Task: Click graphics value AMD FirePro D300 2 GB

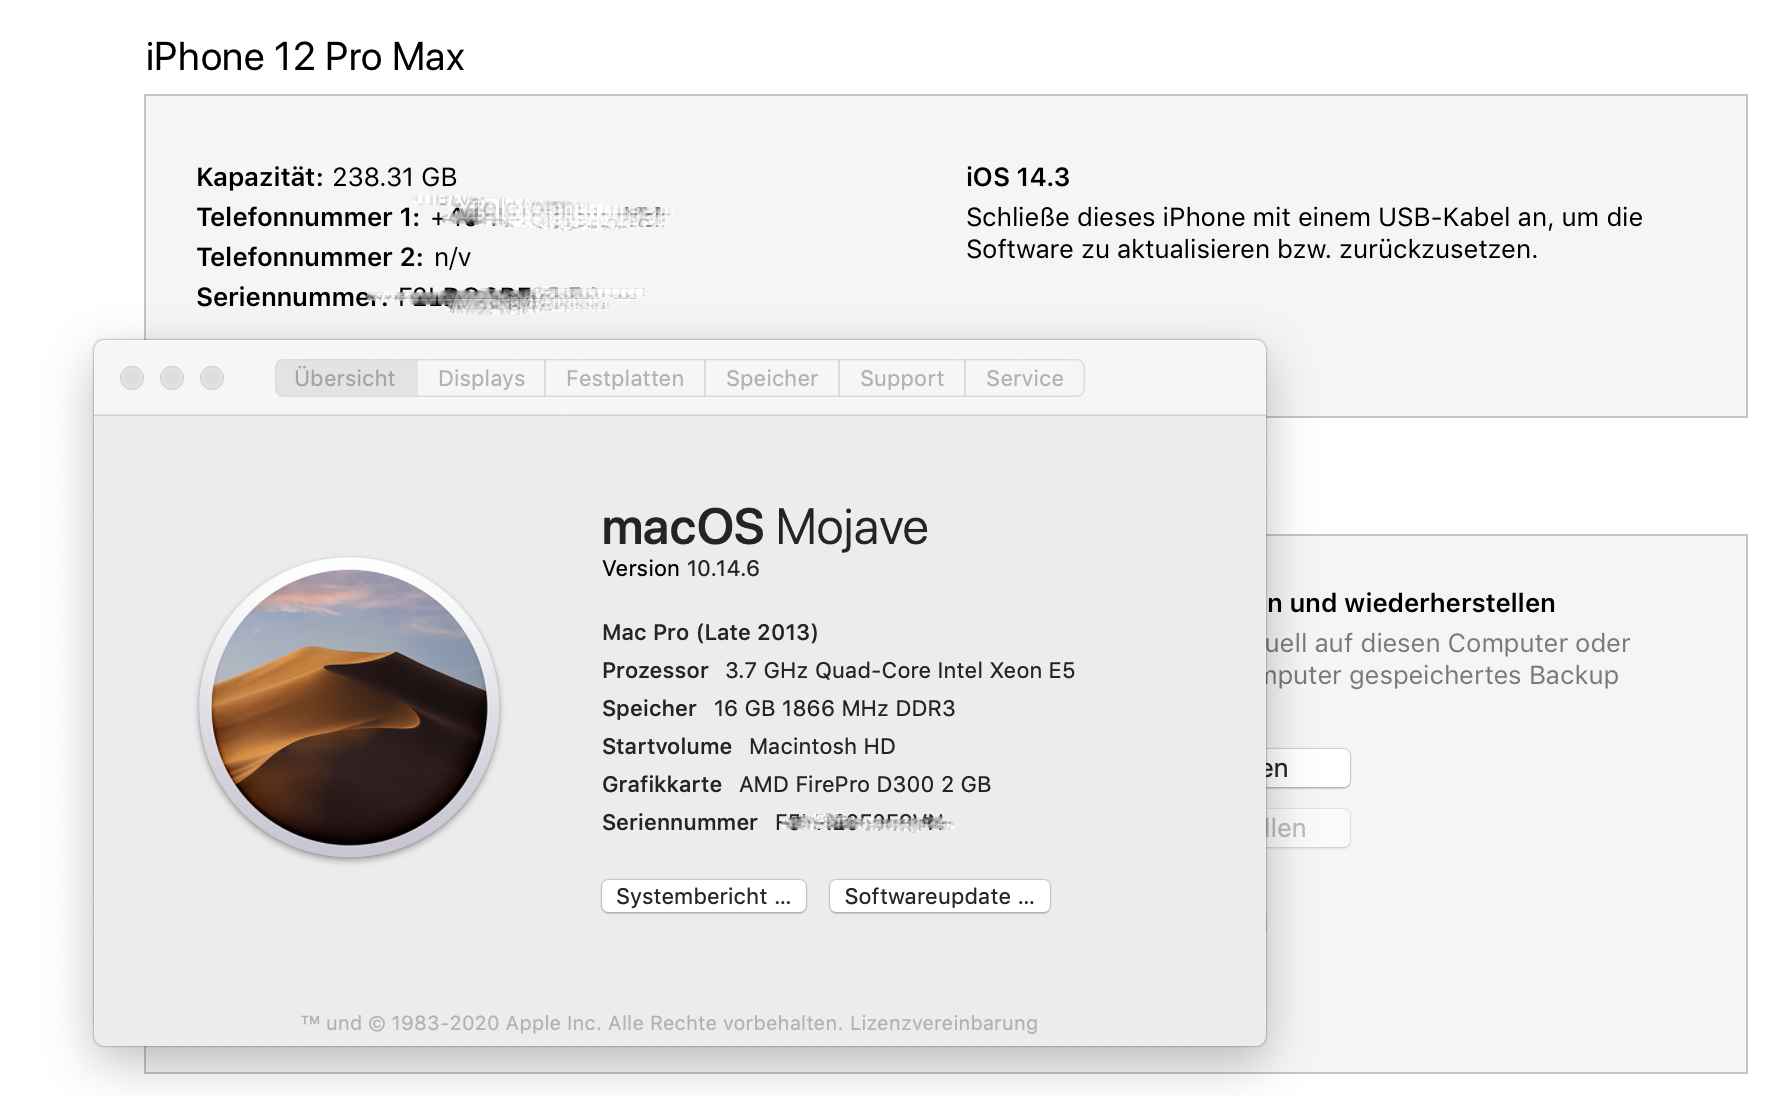Action: [x=865, y=784]
